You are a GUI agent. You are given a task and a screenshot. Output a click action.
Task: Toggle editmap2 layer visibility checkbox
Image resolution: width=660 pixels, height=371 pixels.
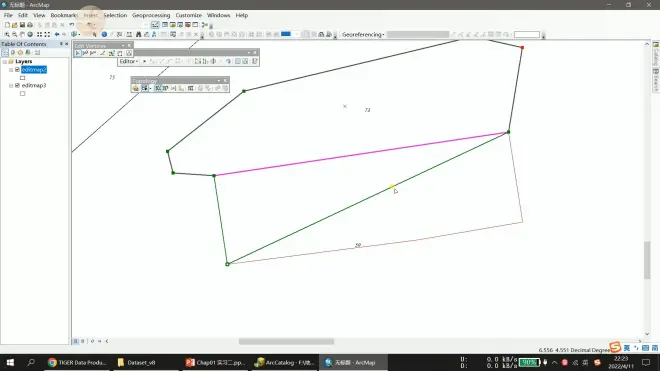pyautogui.click(x=17, y=69)
